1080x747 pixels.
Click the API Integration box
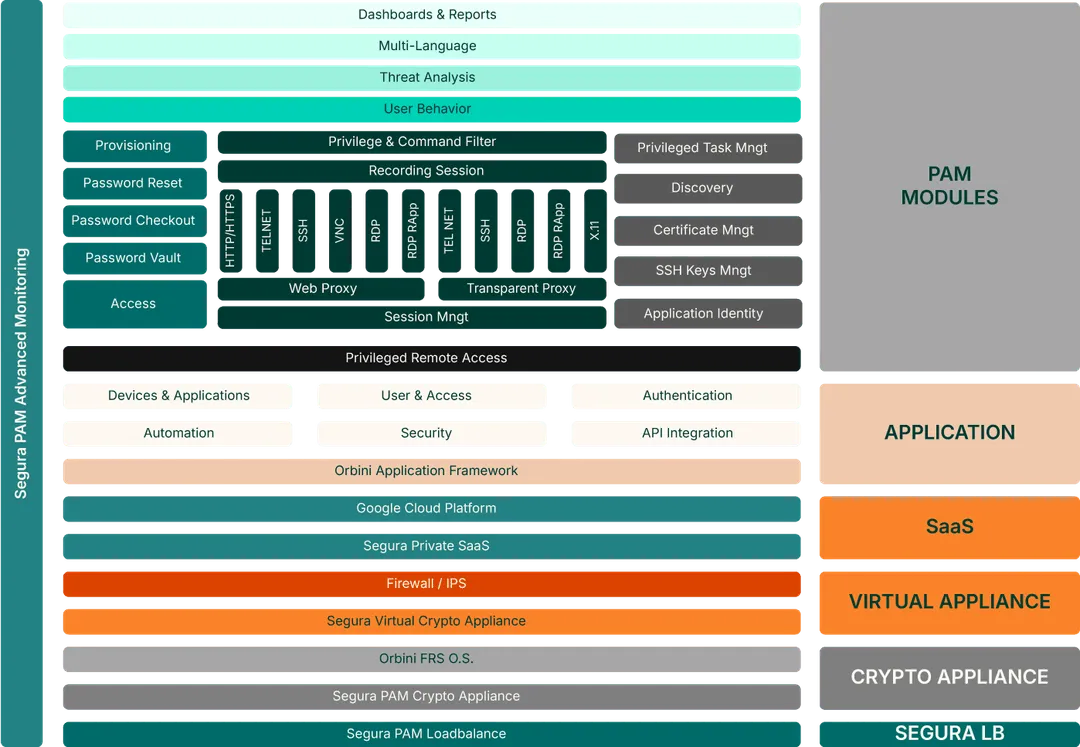pyautogui.click(x=687, y=434)
